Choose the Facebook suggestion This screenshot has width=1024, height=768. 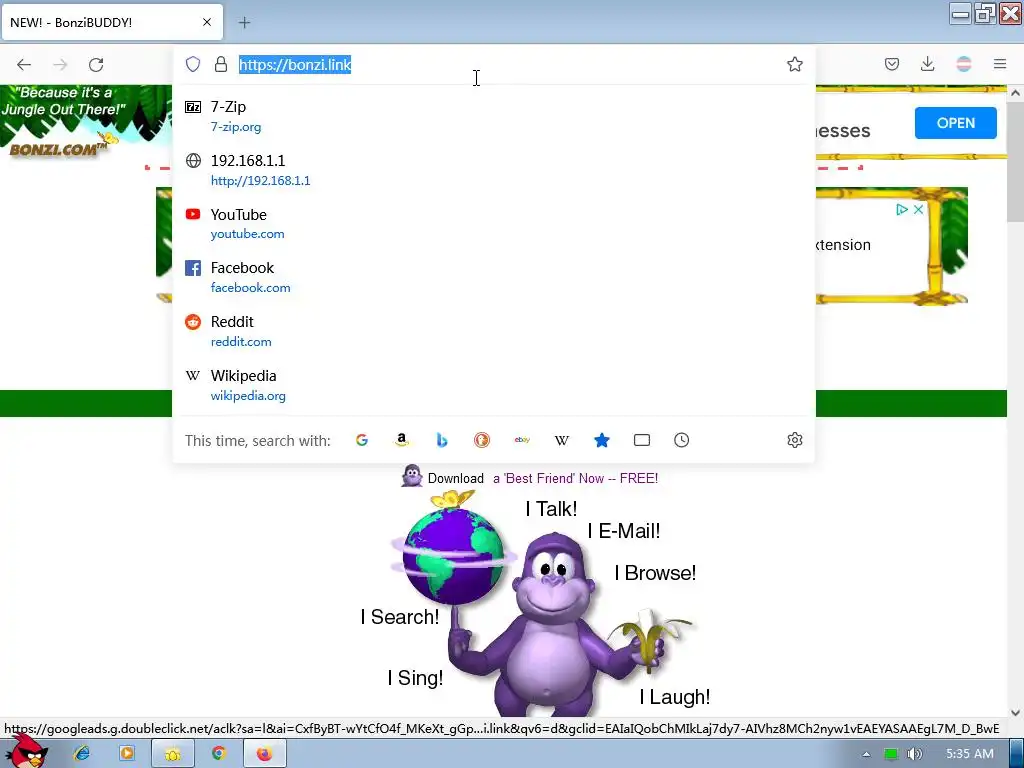point(493,277)
